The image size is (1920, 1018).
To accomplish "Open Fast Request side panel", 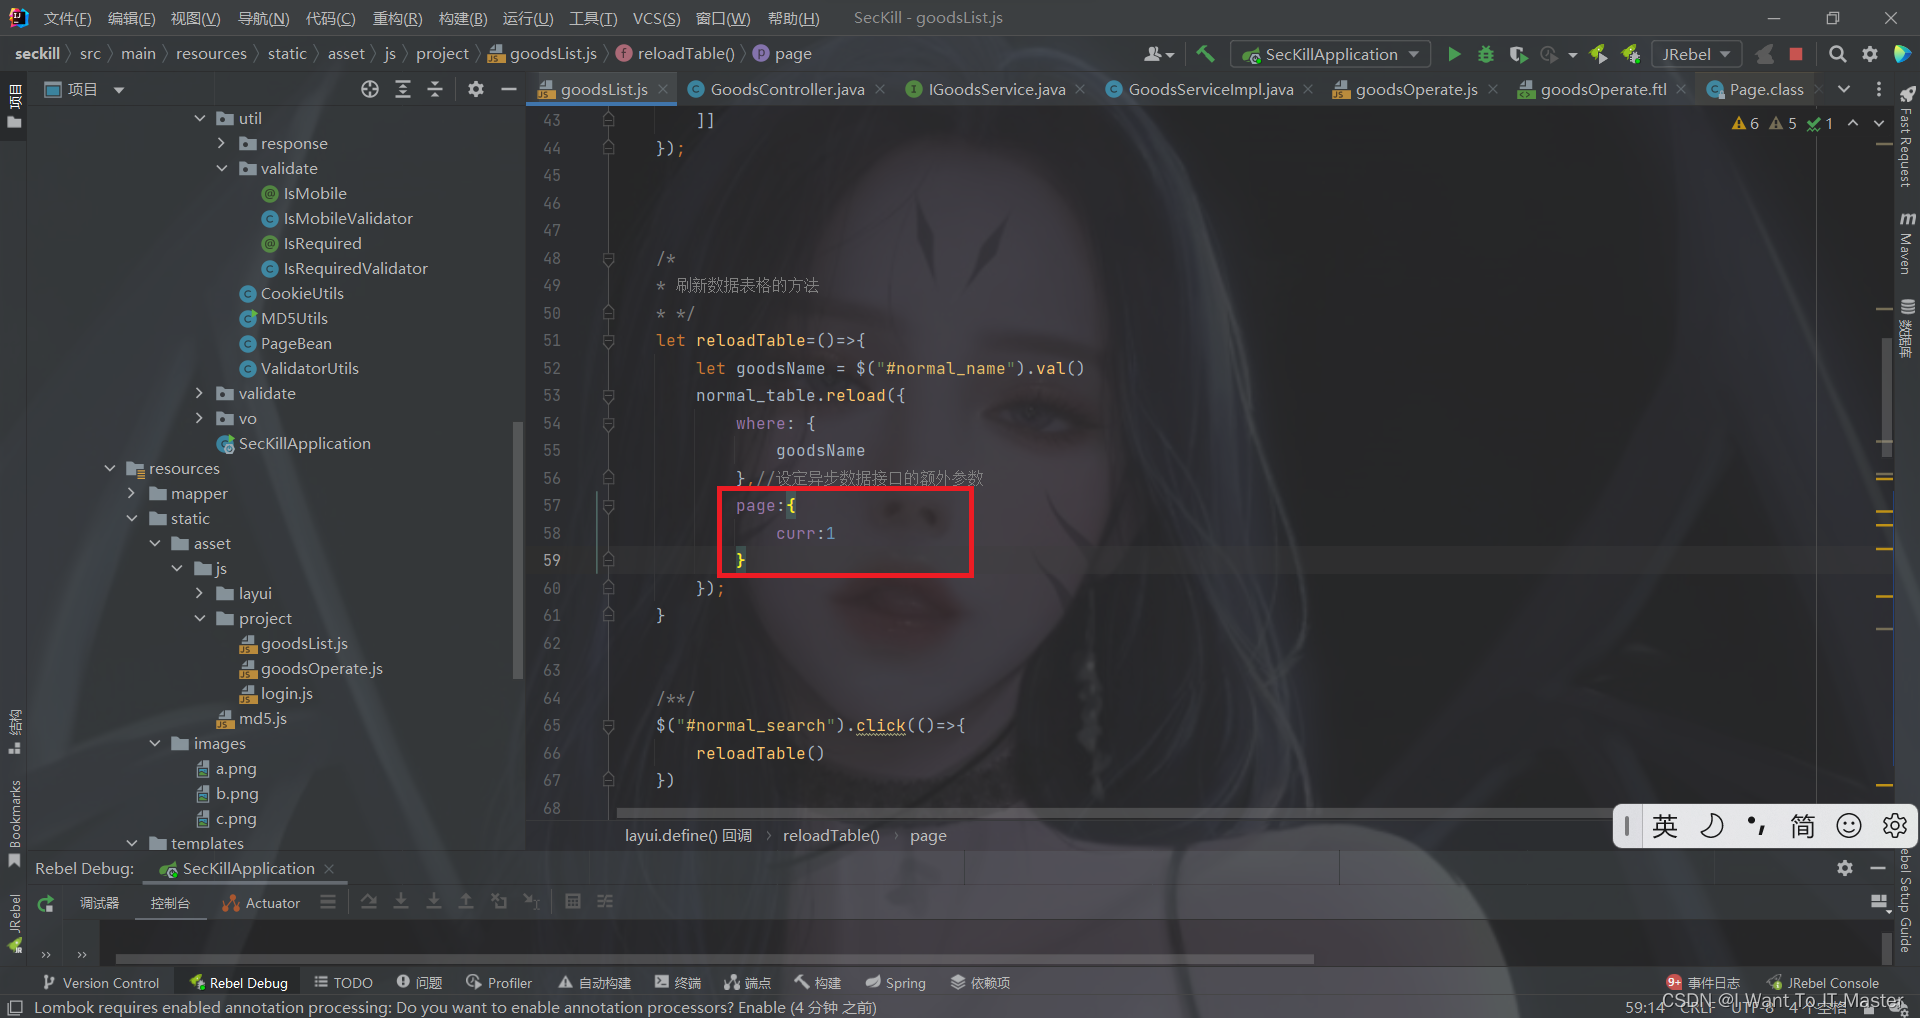I will (1907, 137).
